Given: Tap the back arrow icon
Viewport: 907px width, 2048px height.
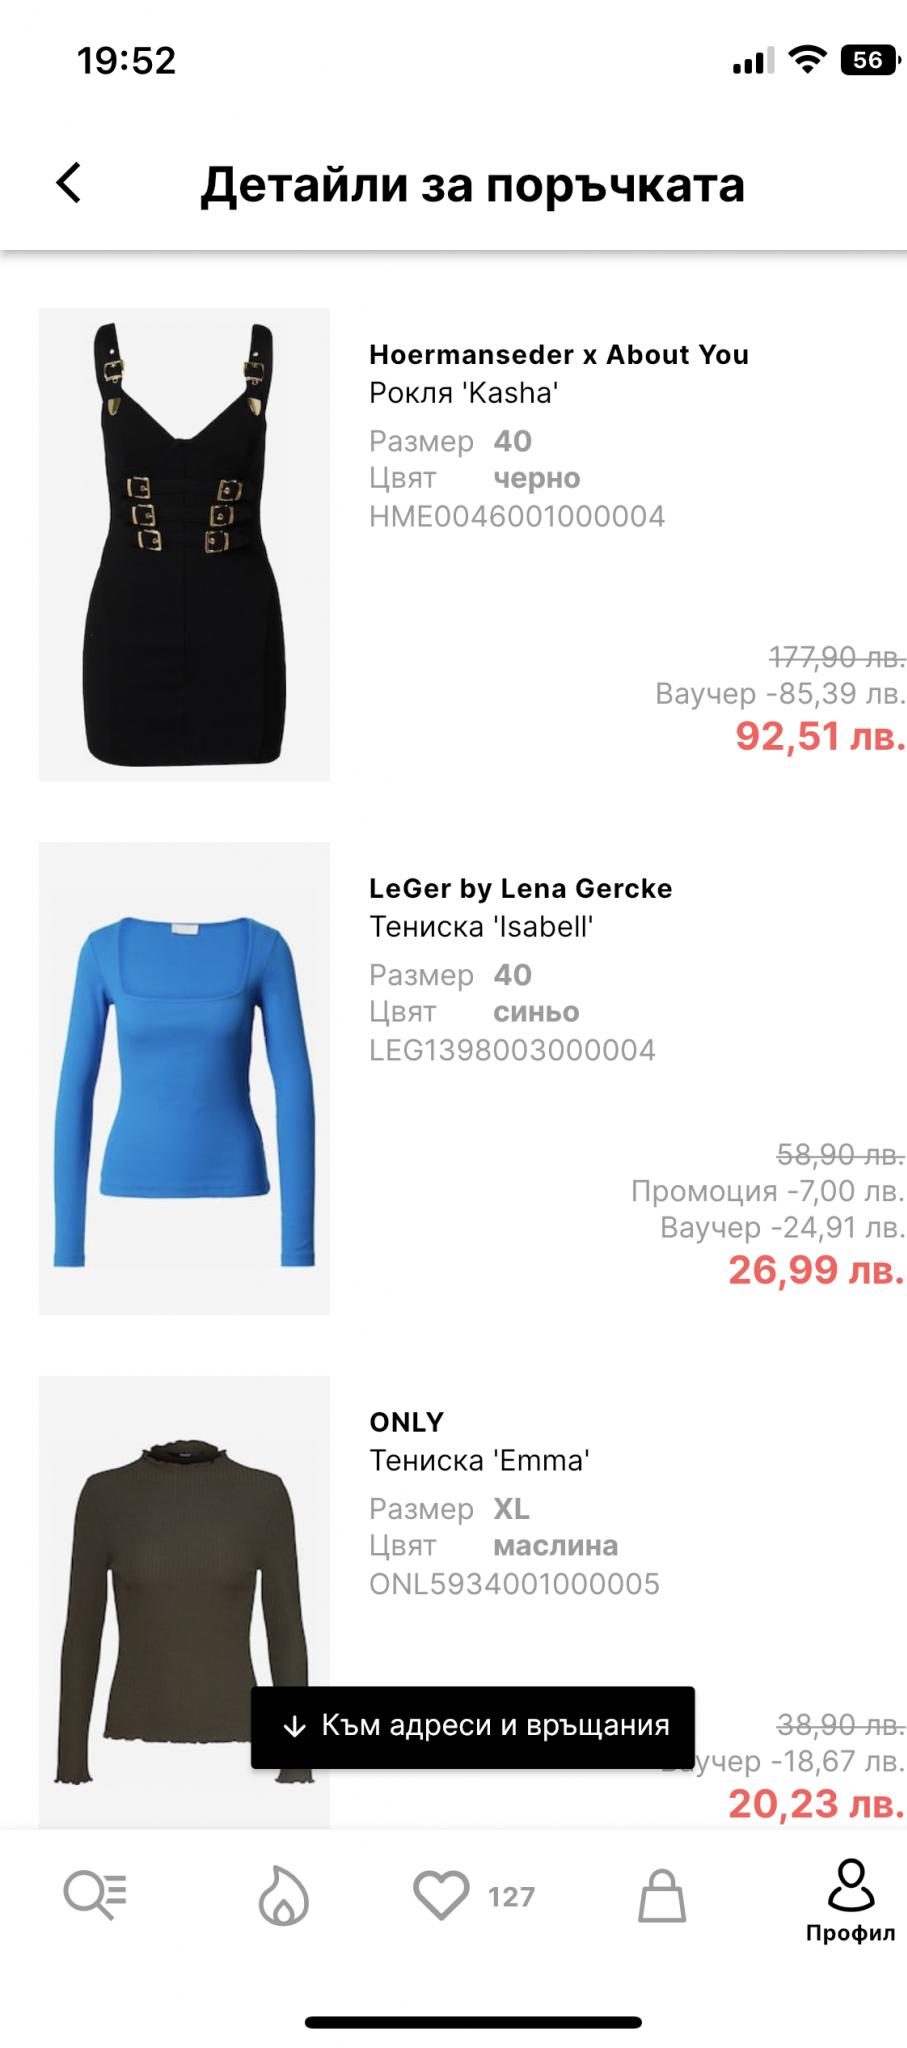Looking at the screenshot, I should point(69,183).
